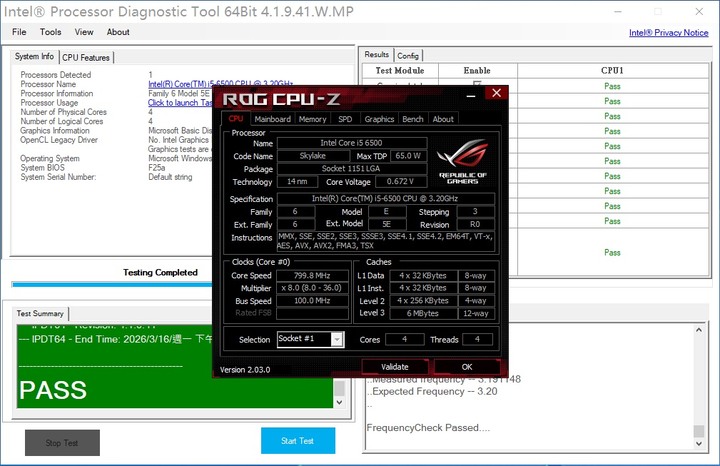The image size is (720, 466).
Task: Click the R0 Revision value
Action: [475, 225]
